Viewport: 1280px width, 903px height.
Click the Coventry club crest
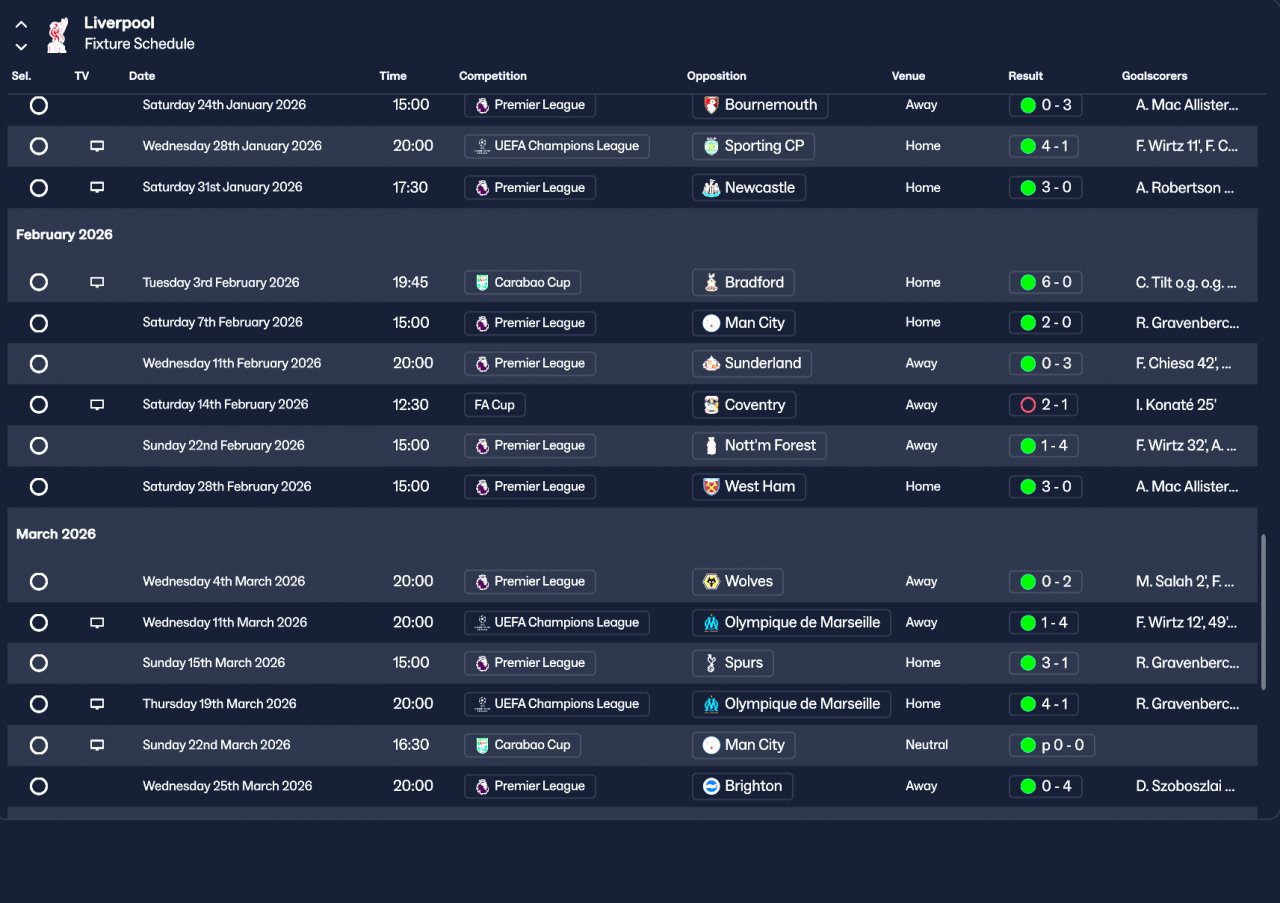pos(711,405)
